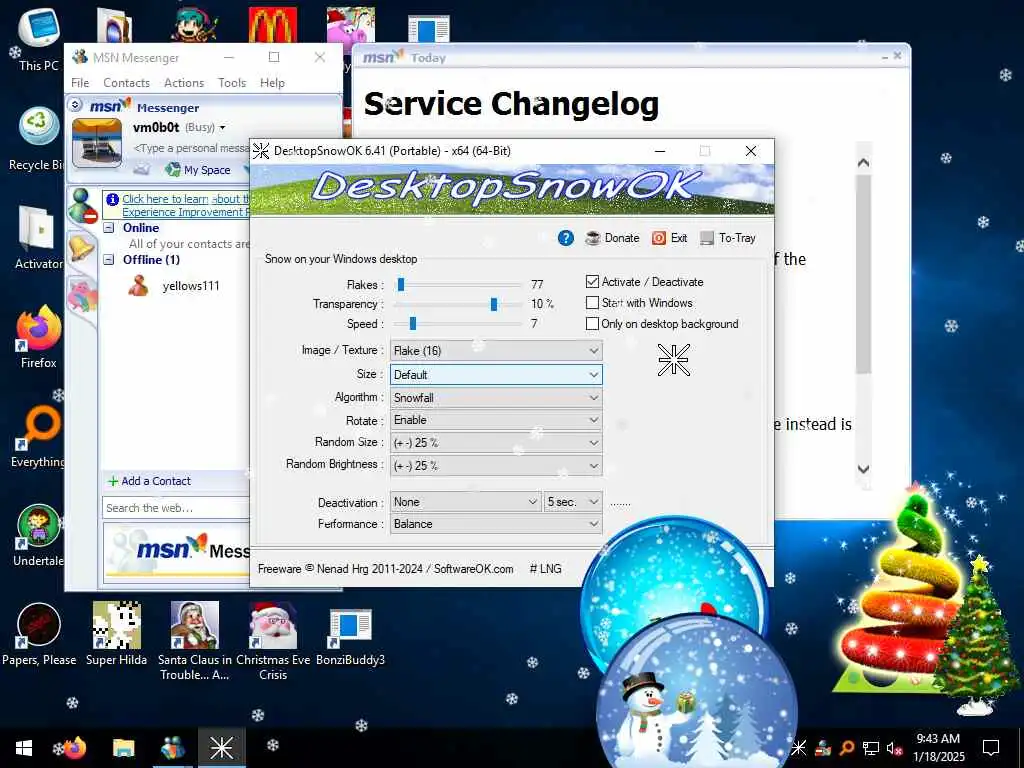Image resolution: width=1024 pixels, height=768 pixels.
Task: Collapse the Offline (1) contacts group
Action: pyautogui.click(x=109, y=260)
